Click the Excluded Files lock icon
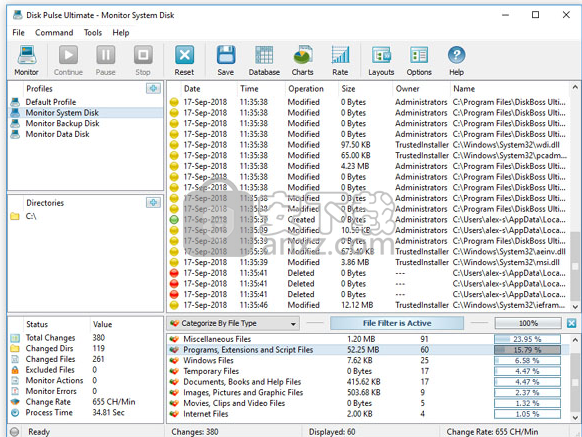 click(x=15, y=370)
